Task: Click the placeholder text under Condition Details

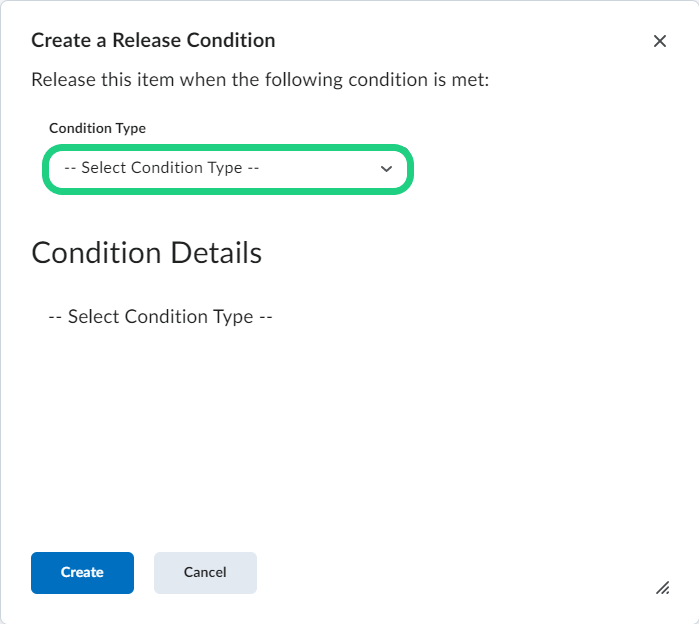Action: click(160, 317)
